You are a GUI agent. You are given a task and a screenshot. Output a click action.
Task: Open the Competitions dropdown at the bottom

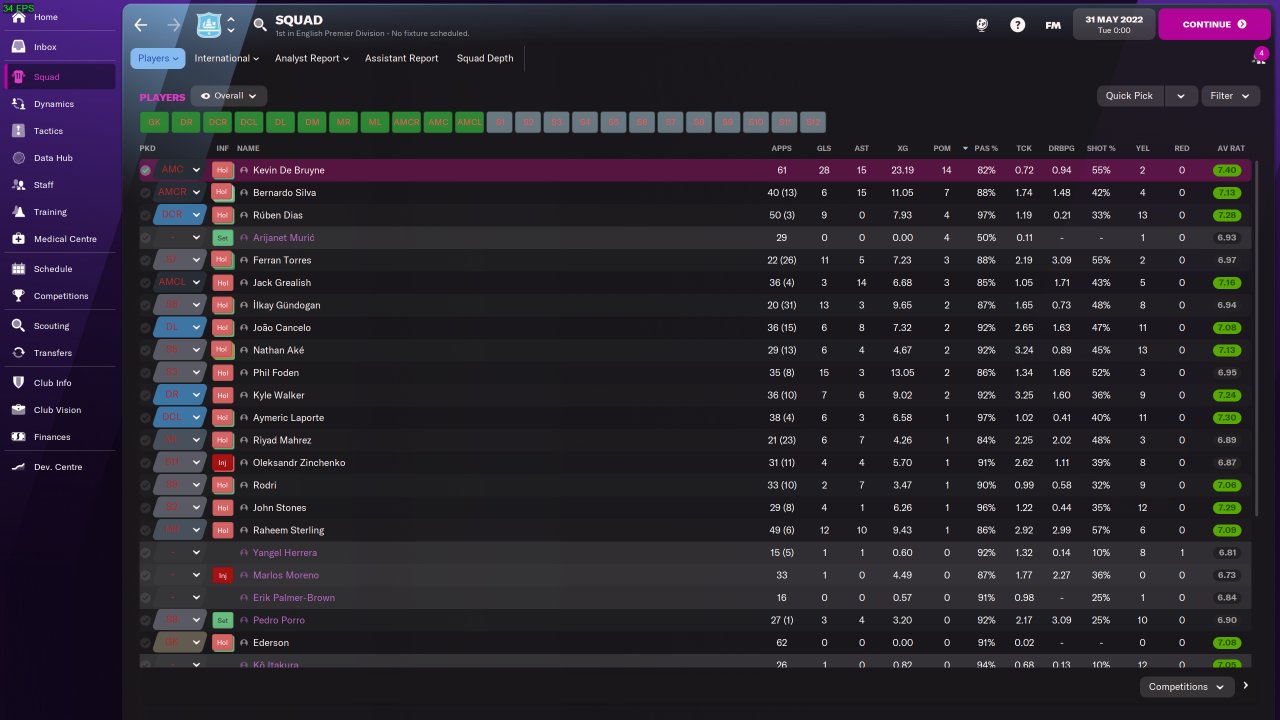[1186, 687]
